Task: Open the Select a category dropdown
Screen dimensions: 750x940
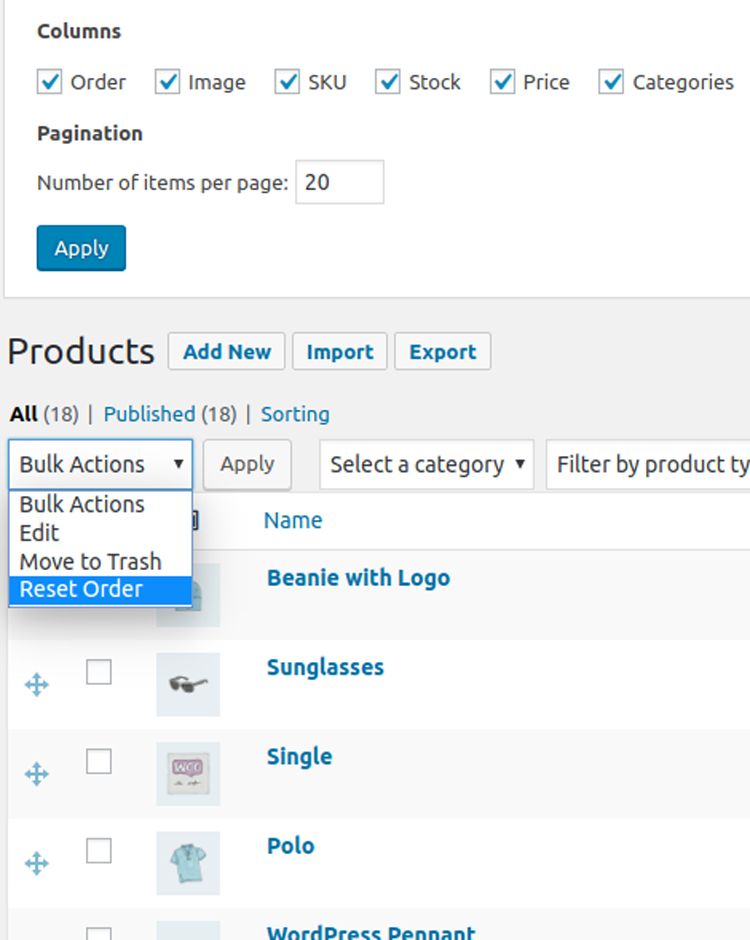Action: coord(427,465)
